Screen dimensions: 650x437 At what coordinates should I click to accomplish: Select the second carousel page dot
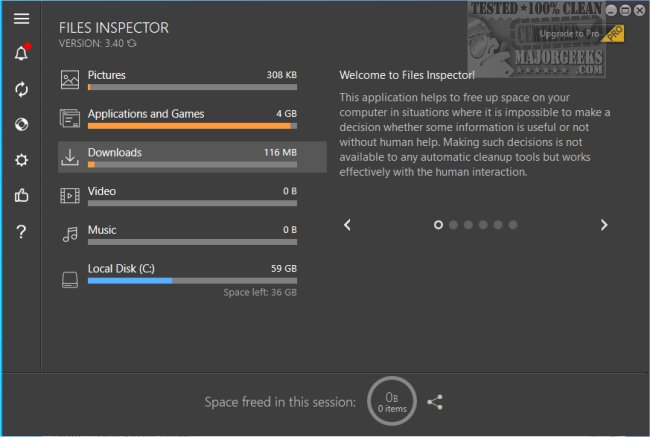pos(453,225)
